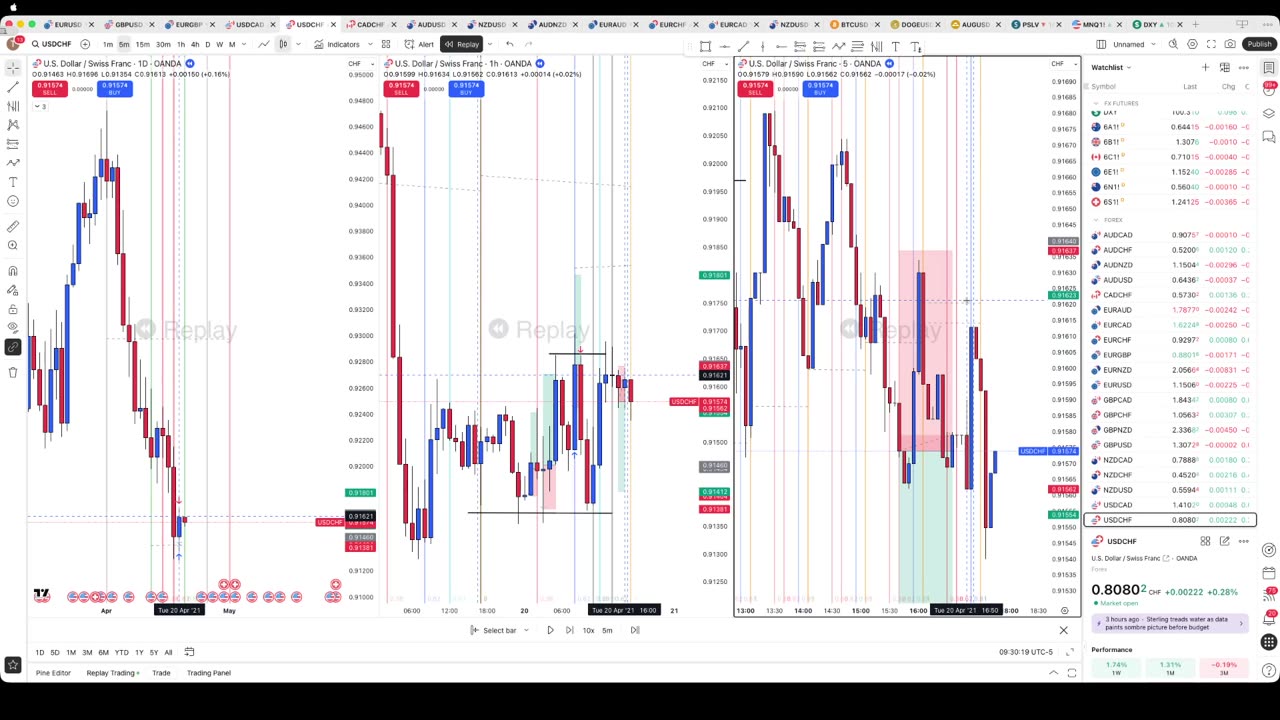Select the 1m timeframe

(x=108, y=44)
